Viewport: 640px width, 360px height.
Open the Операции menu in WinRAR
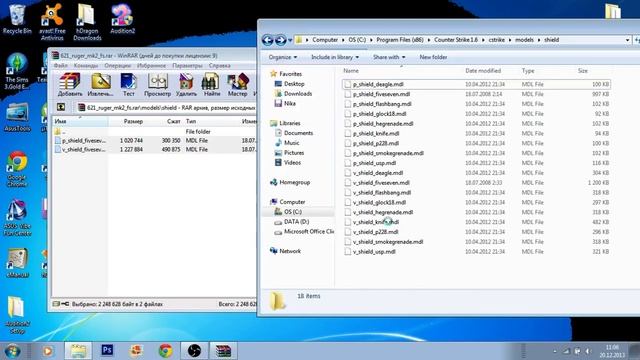point(118,66)
